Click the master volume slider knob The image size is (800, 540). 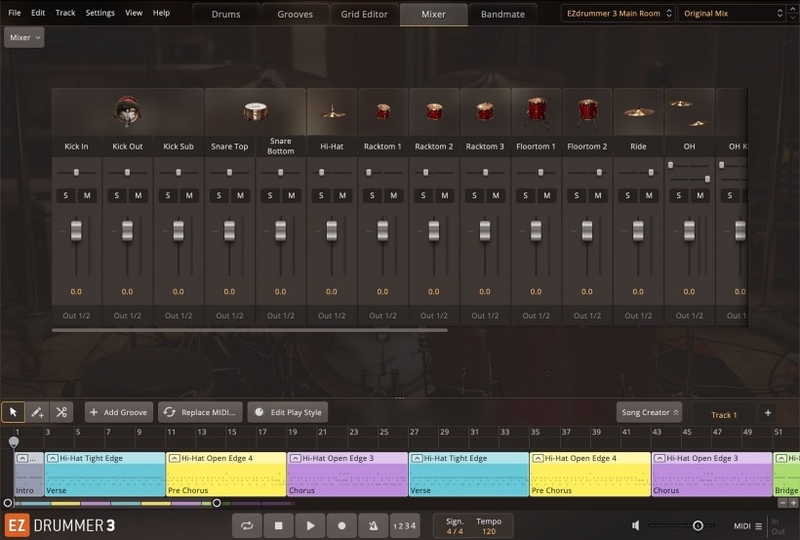[697, 526]
